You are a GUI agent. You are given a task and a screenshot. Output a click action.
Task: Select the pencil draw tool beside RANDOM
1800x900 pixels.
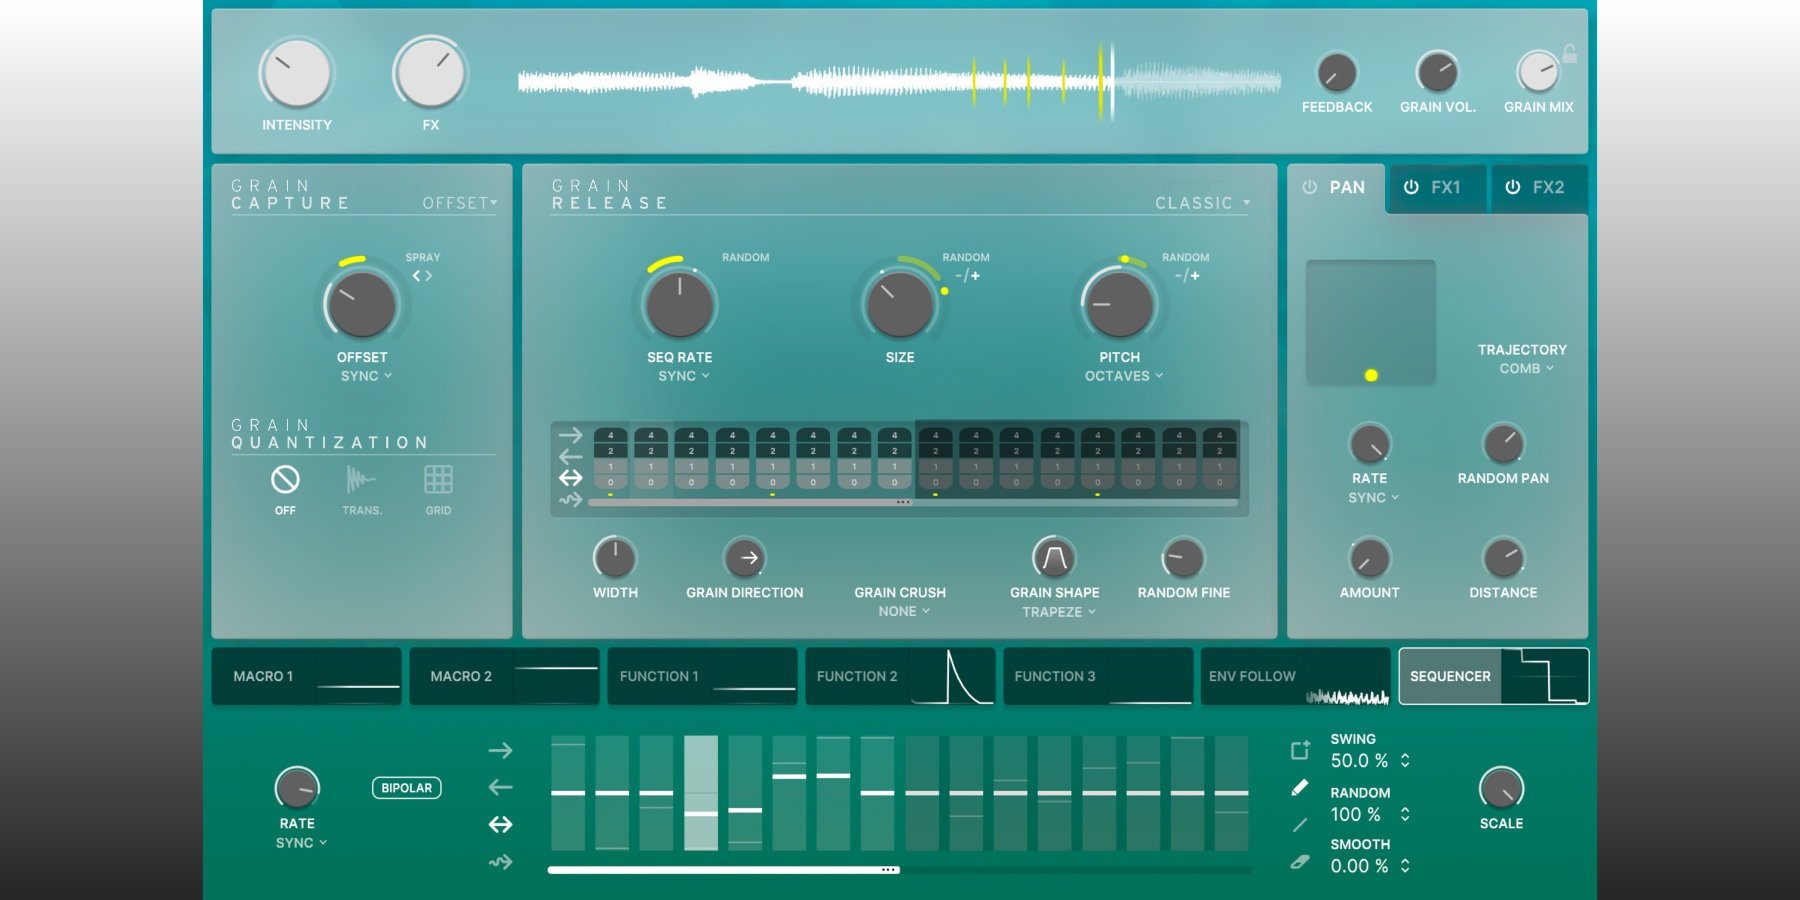click(x=1298, y=789)
